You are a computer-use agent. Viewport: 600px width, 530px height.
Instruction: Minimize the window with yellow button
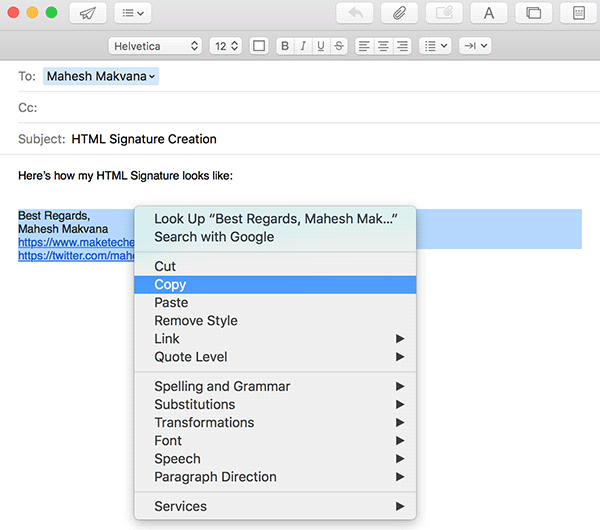coord(33,13)
